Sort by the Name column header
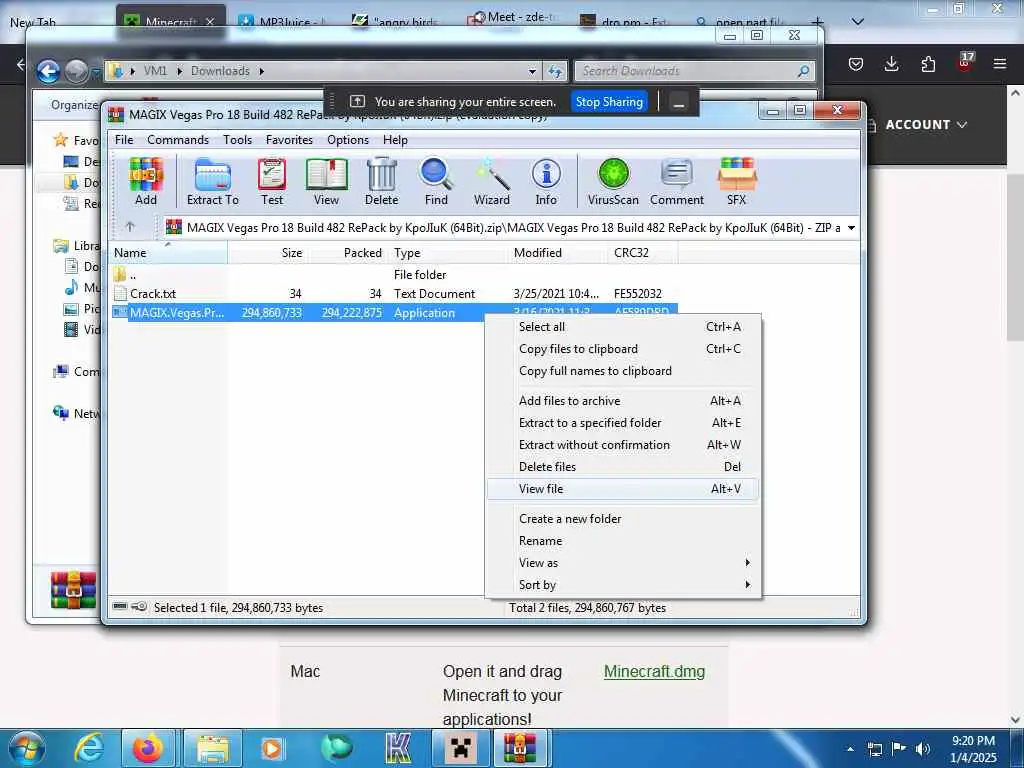Viewport: 1024px width, 768px height. coord(168,253)
